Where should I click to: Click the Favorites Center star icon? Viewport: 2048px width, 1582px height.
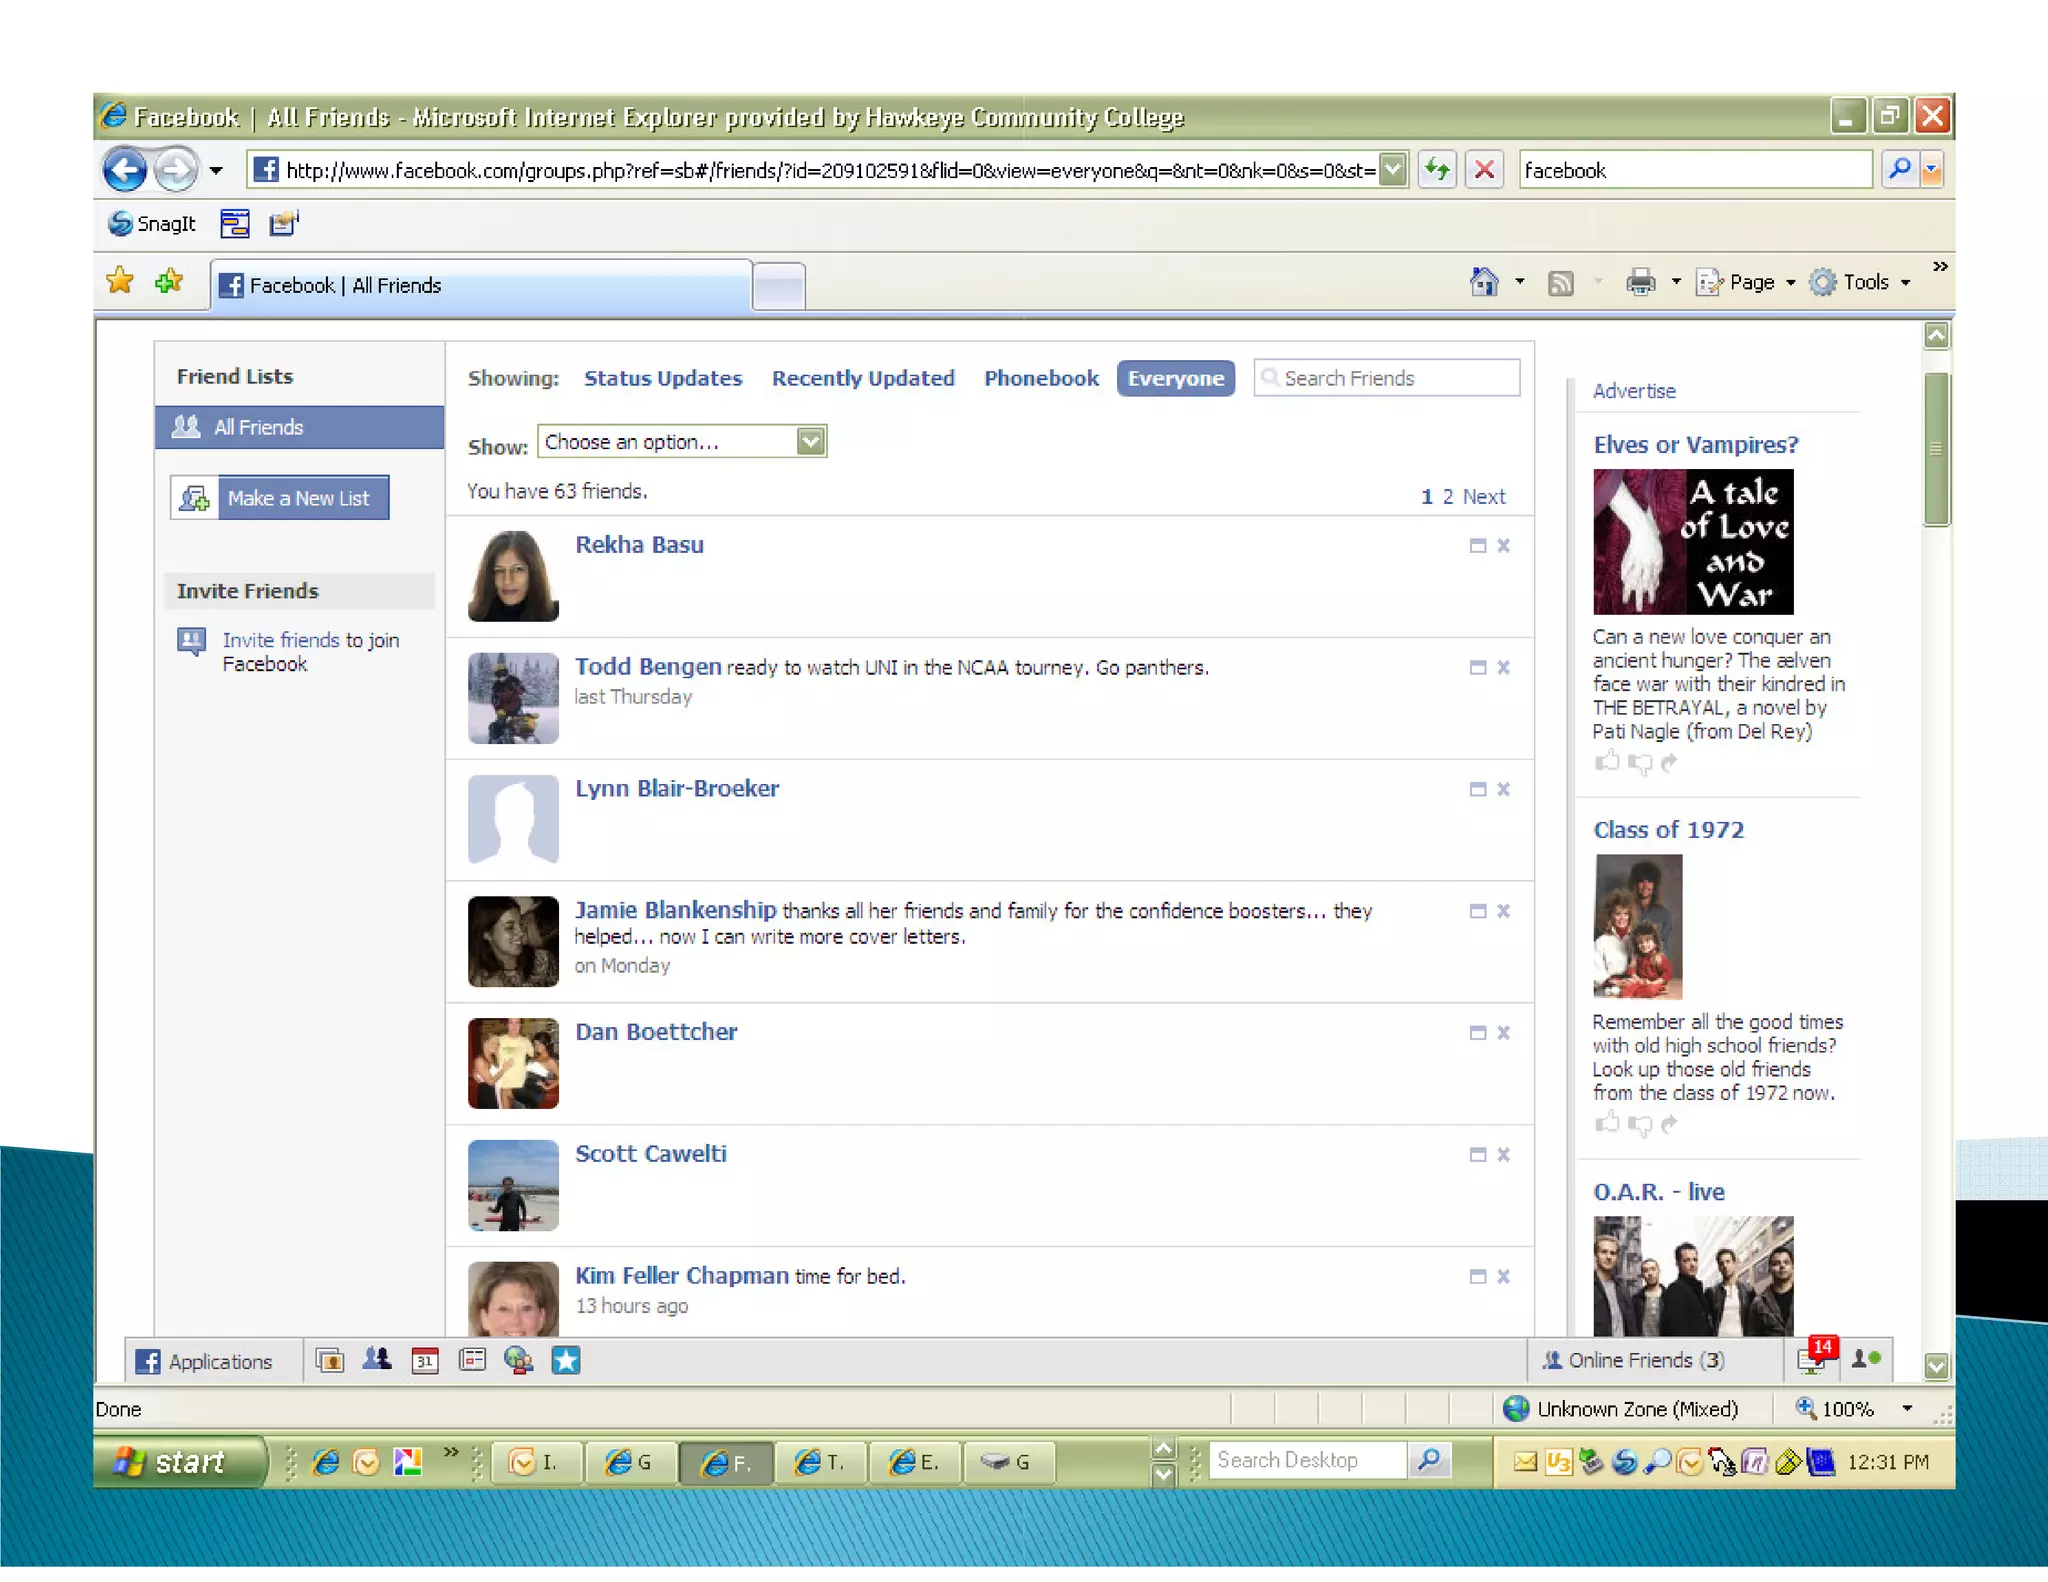(x=120, y=282)
